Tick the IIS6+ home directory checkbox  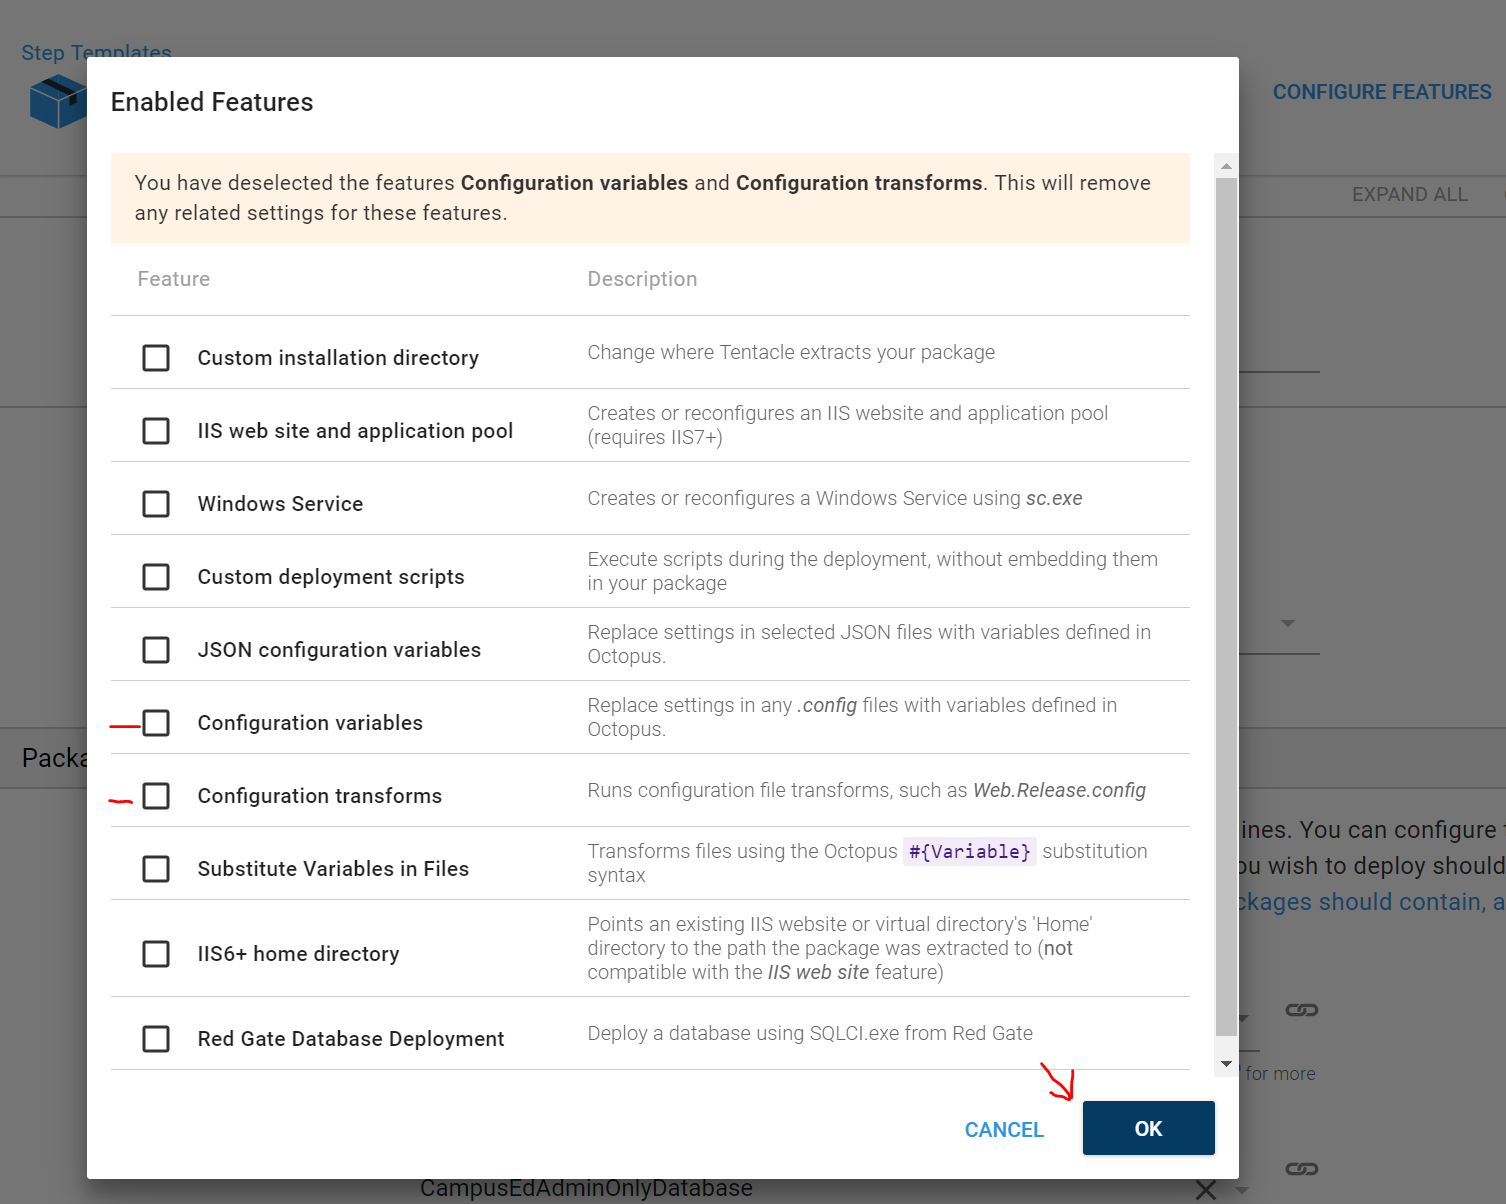point(156,954)
